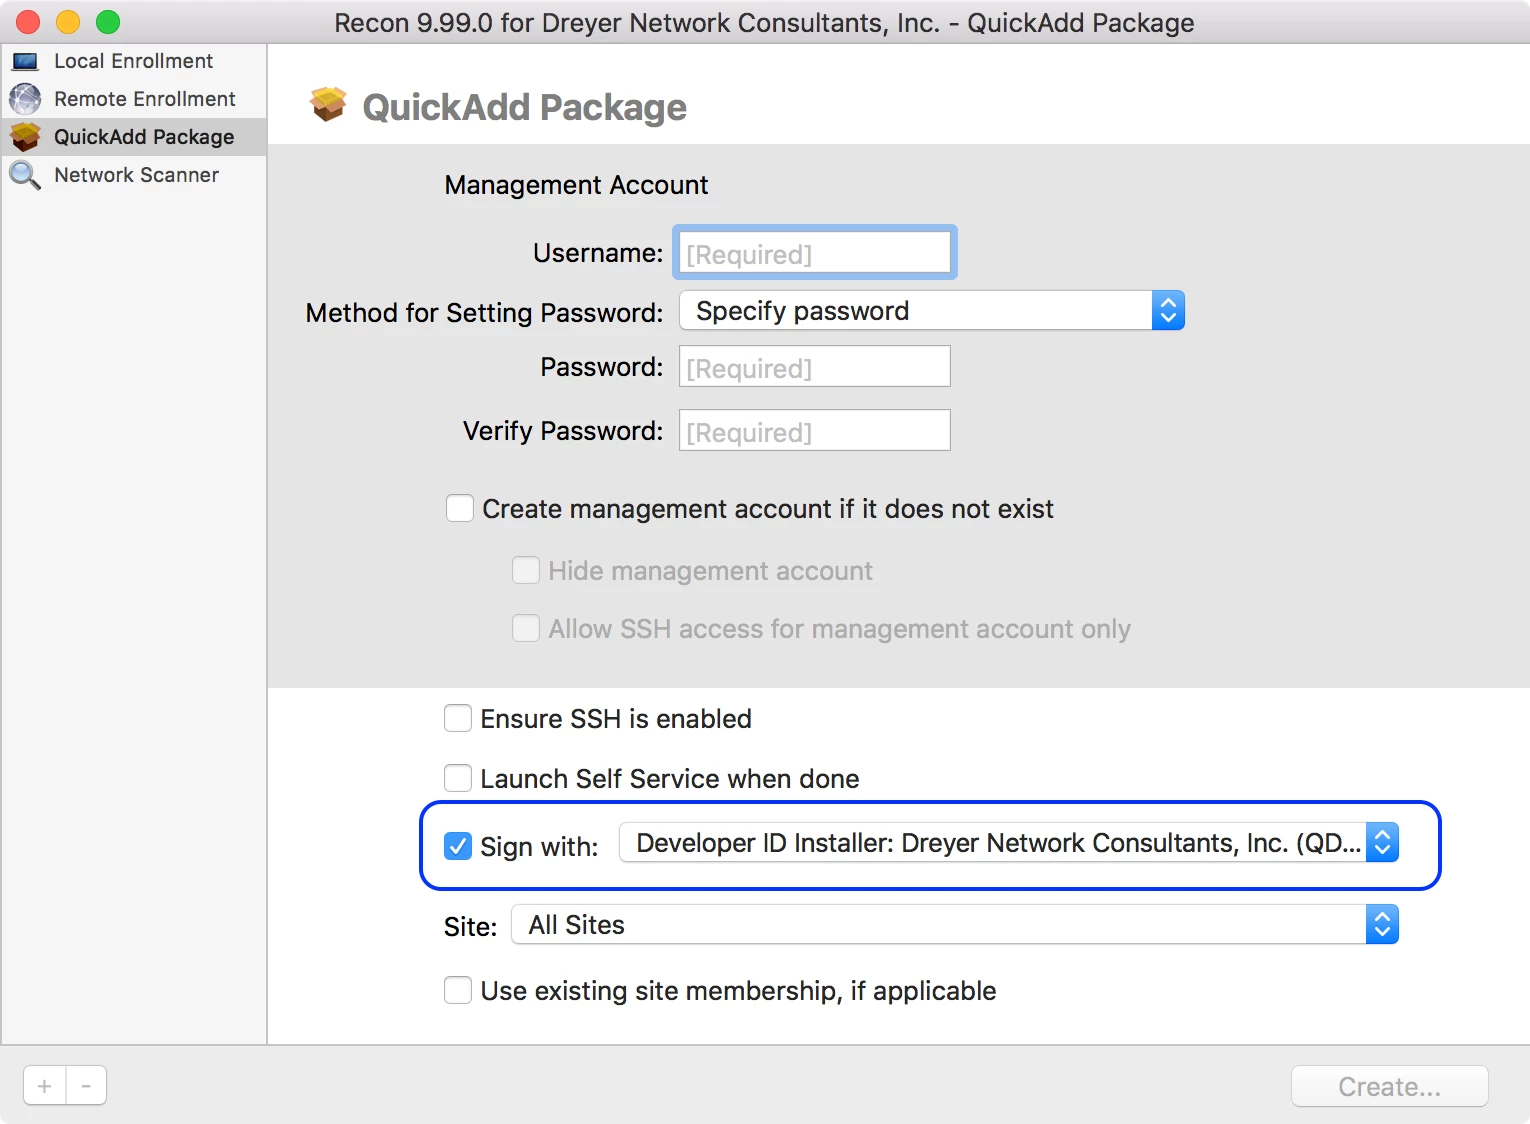Close the Recon window with red button
The width and height of the screenshot is (1530, 1124).
pyautogui.click(x=28, y=22)
